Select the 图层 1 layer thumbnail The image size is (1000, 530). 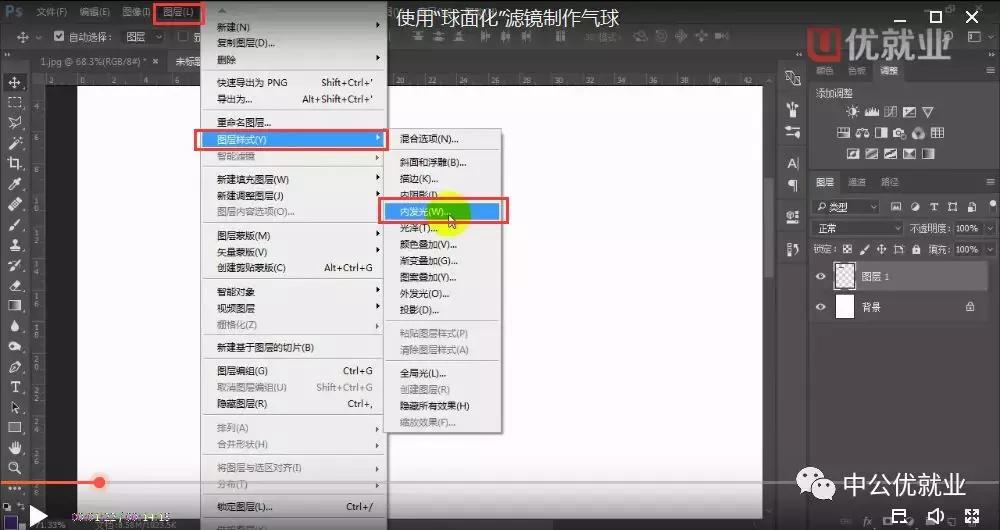(845, 277)
